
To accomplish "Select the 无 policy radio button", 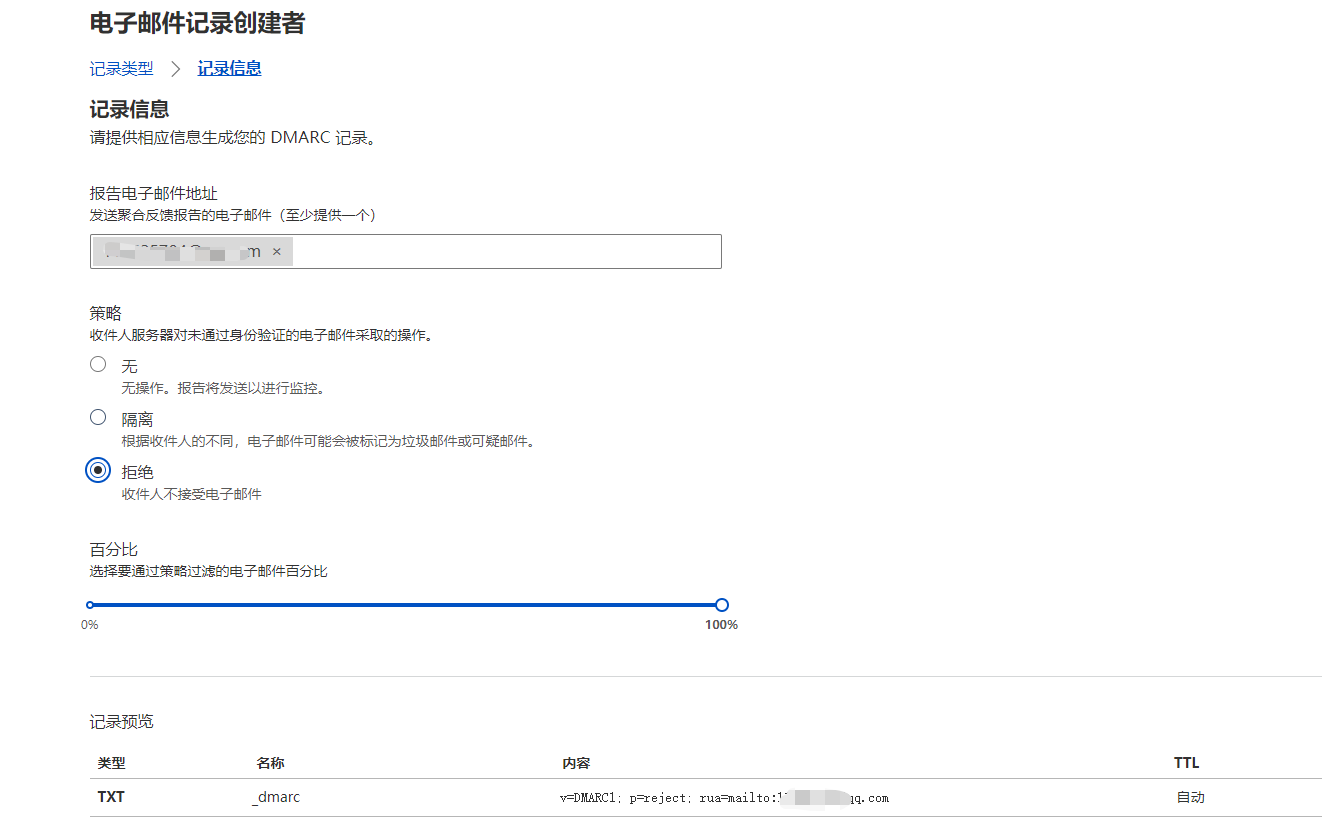I will [x=98, y=364].
